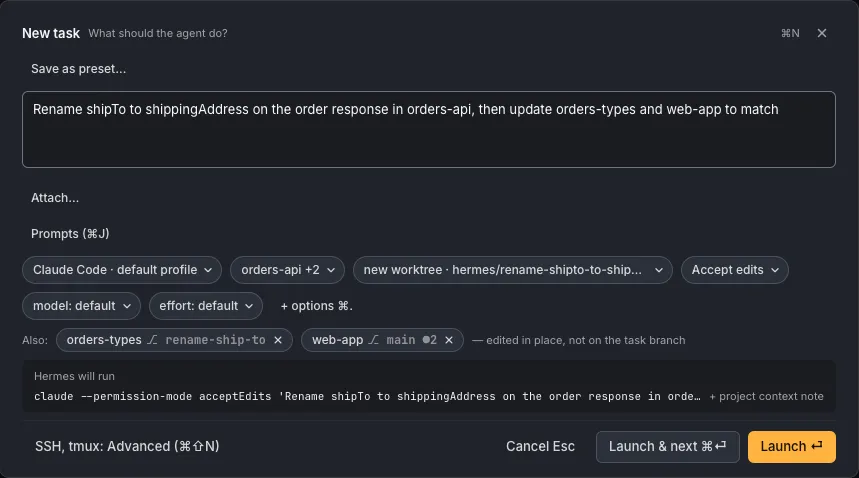Click 'What should the agent do?' text
The width and height of the screenshot is (859, 478).
click(158, 33)
